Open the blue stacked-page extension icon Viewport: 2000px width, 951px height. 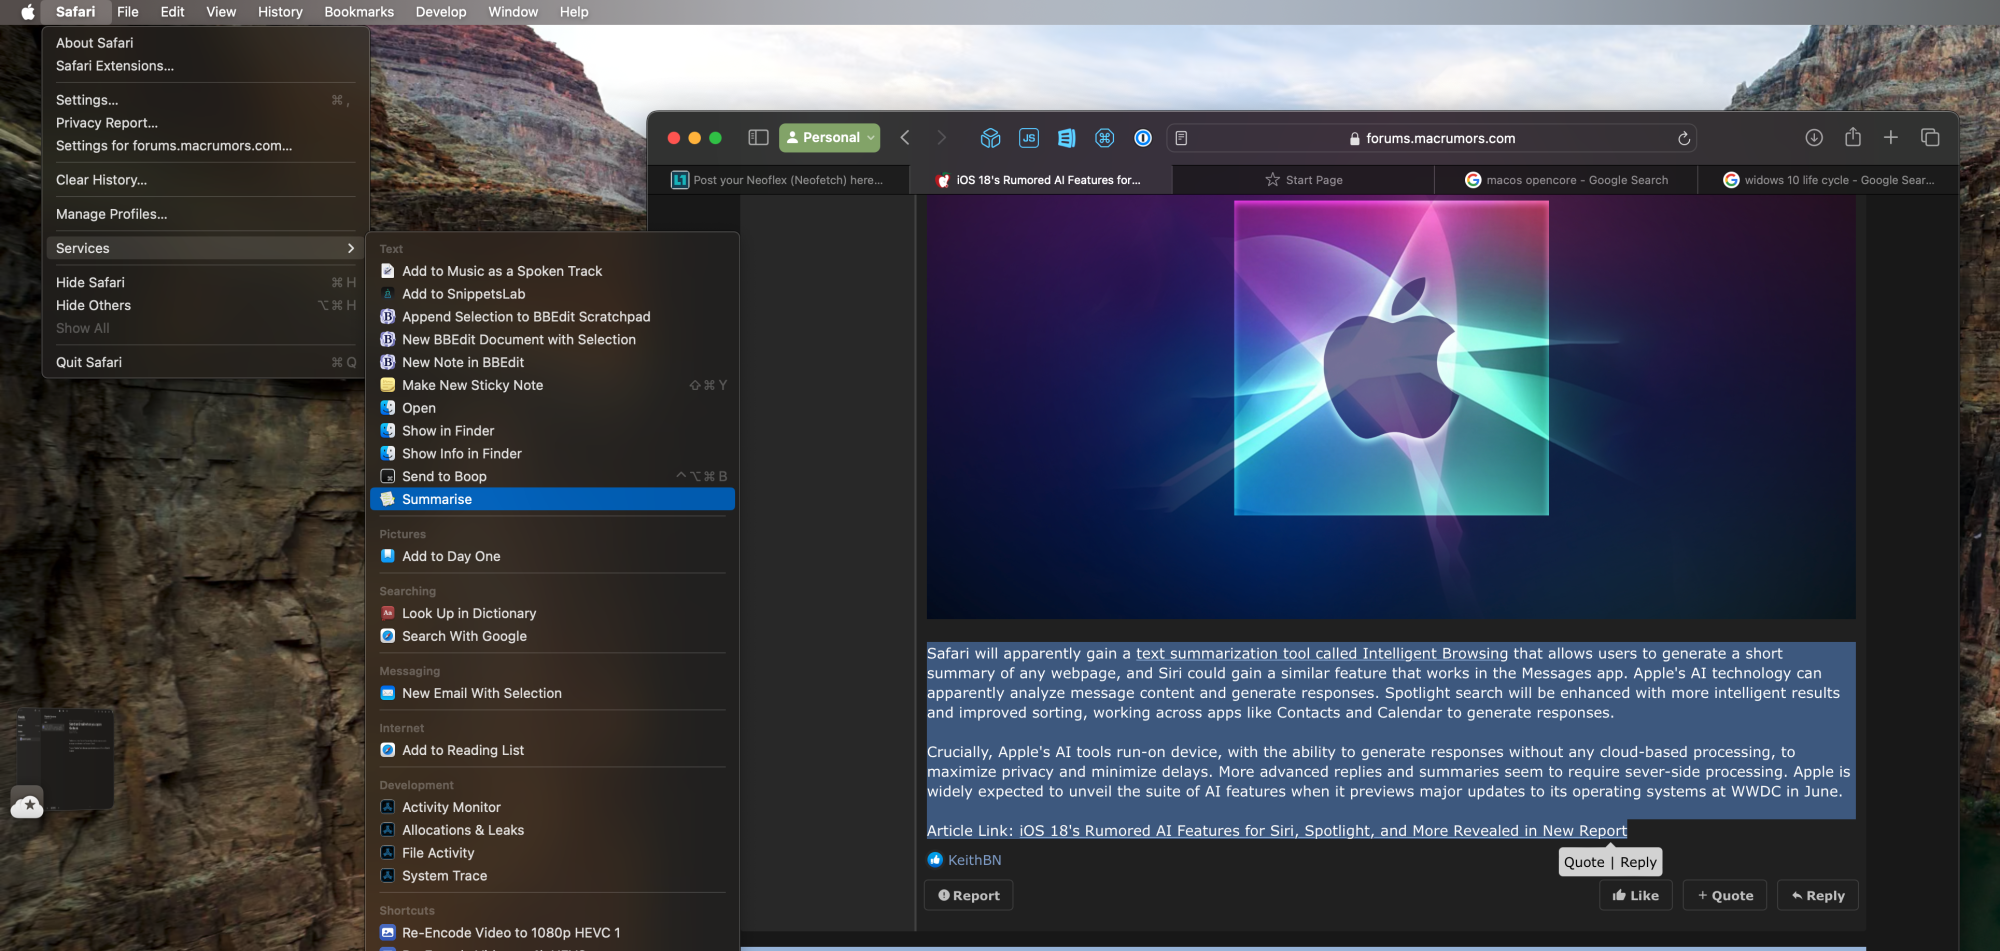point(1067,138)
